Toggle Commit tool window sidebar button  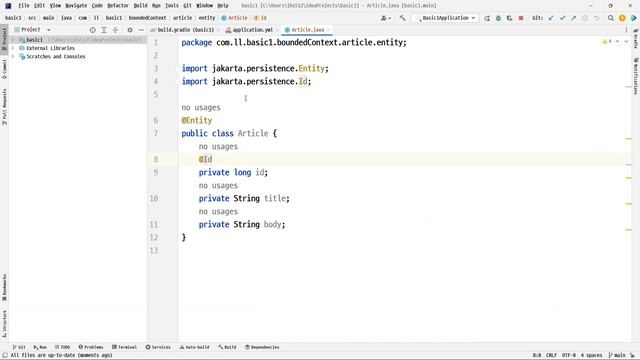coord(4,69)
